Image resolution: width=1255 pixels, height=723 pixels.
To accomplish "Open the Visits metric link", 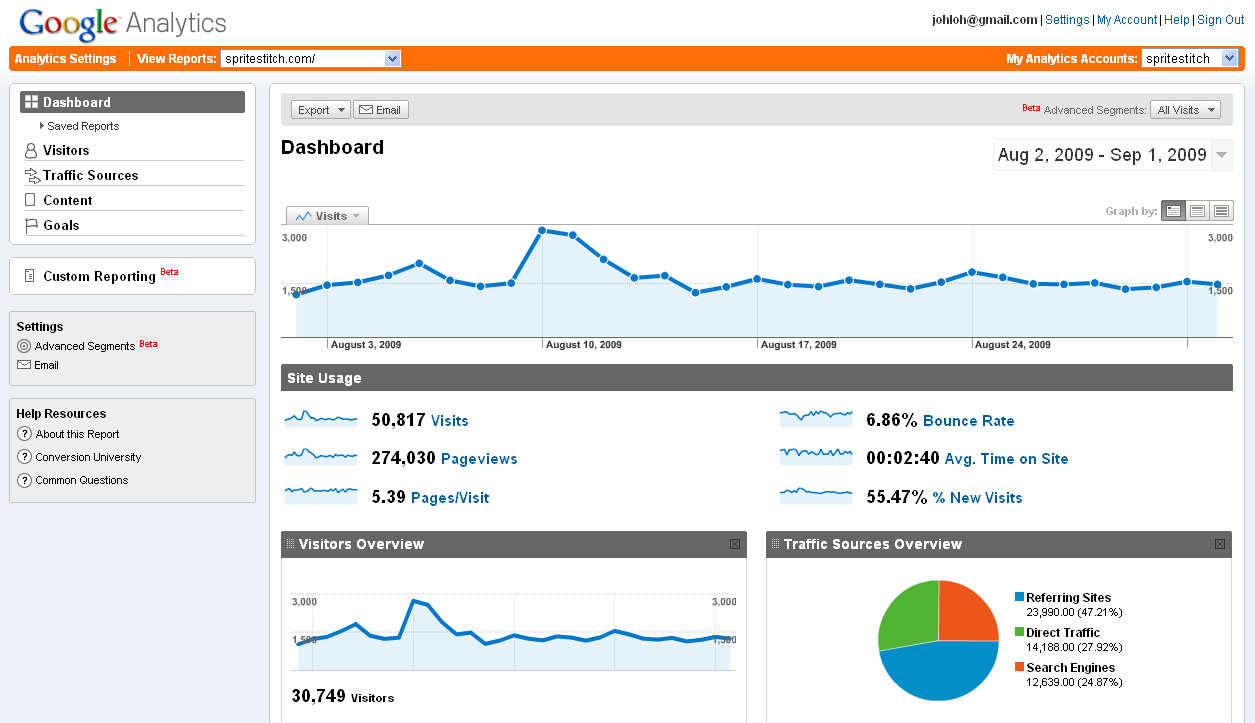I will [450, 421].
